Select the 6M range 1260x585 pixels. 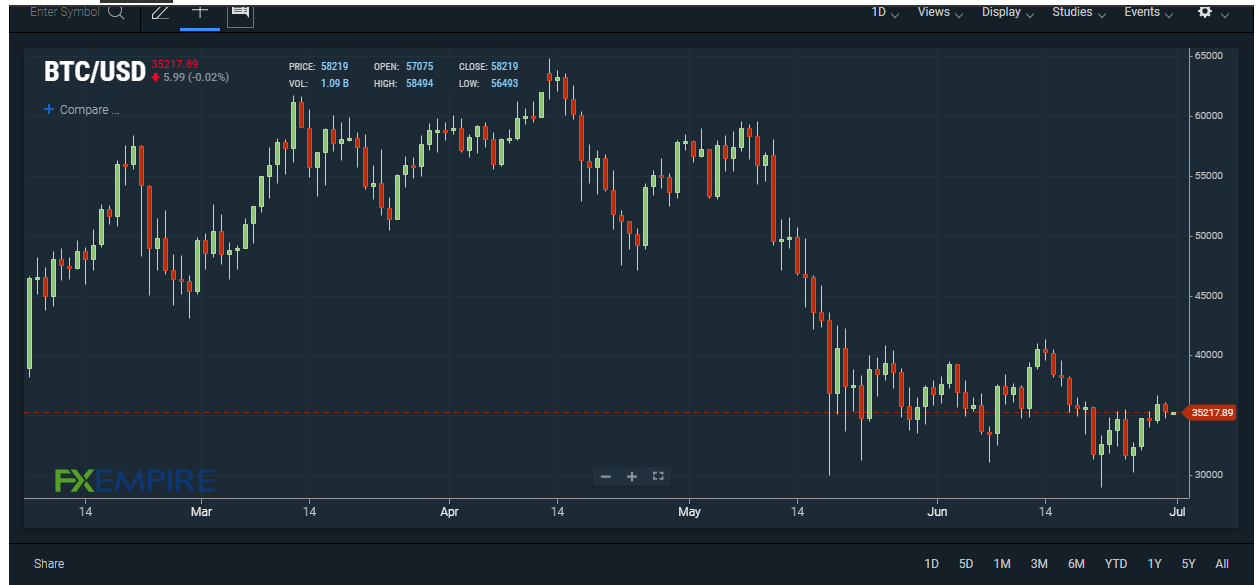click(x=1076, y=564)
